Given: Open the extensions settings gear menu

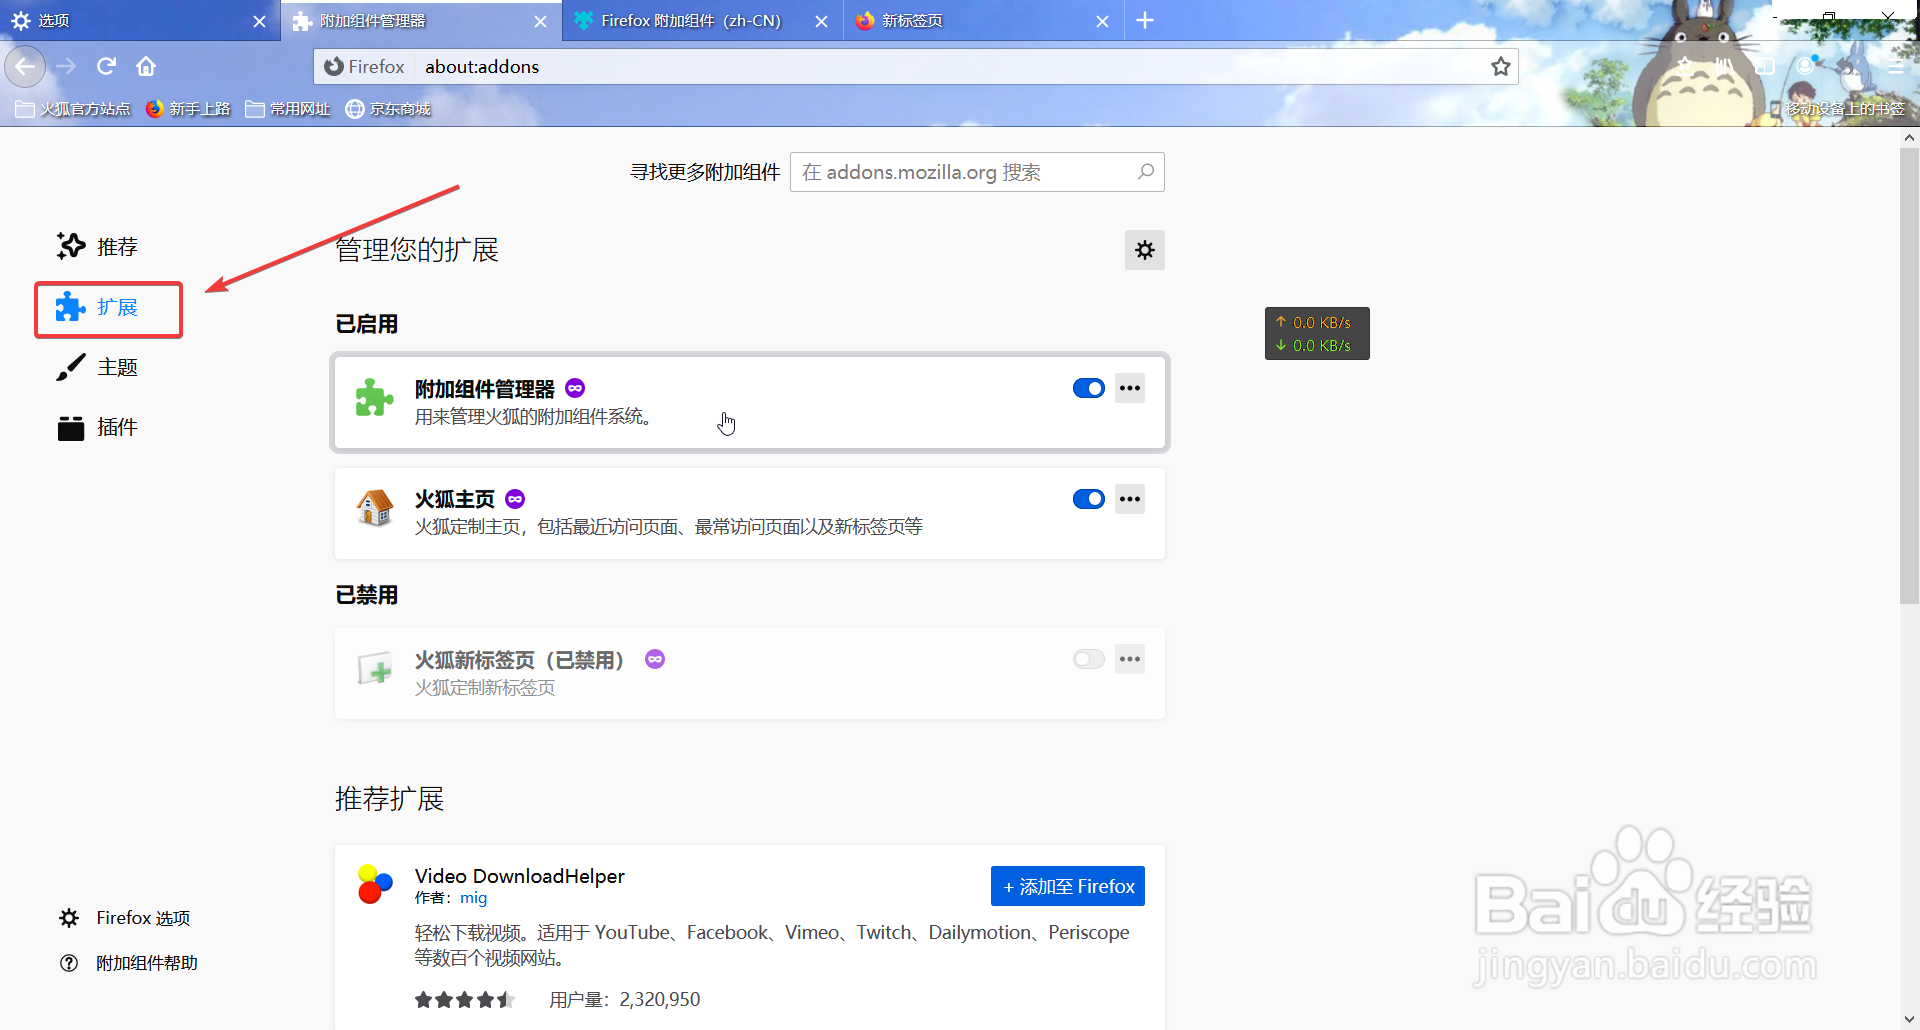Looking at the screenshot, I should [1145, 250].
